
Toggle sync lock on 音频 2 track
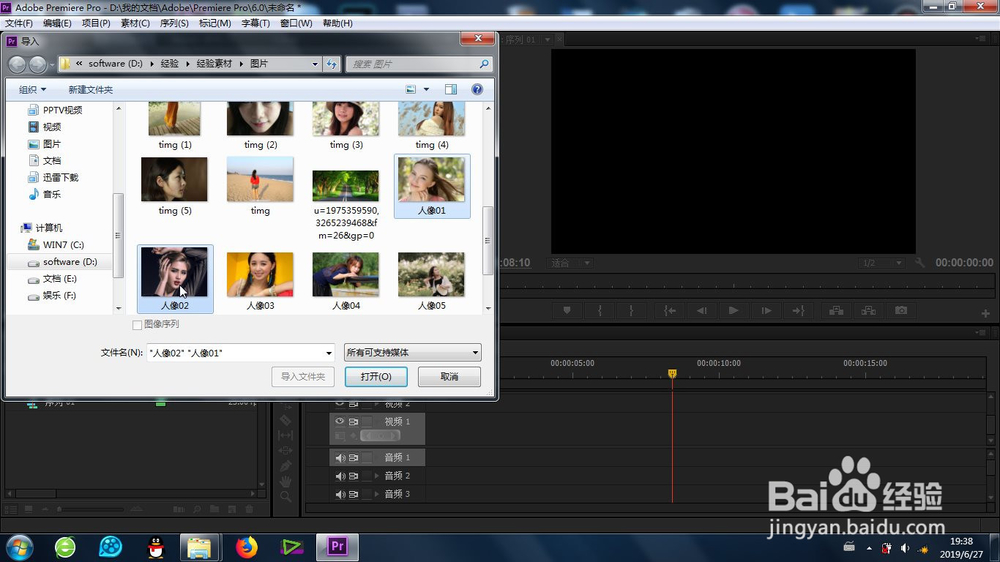353,476
